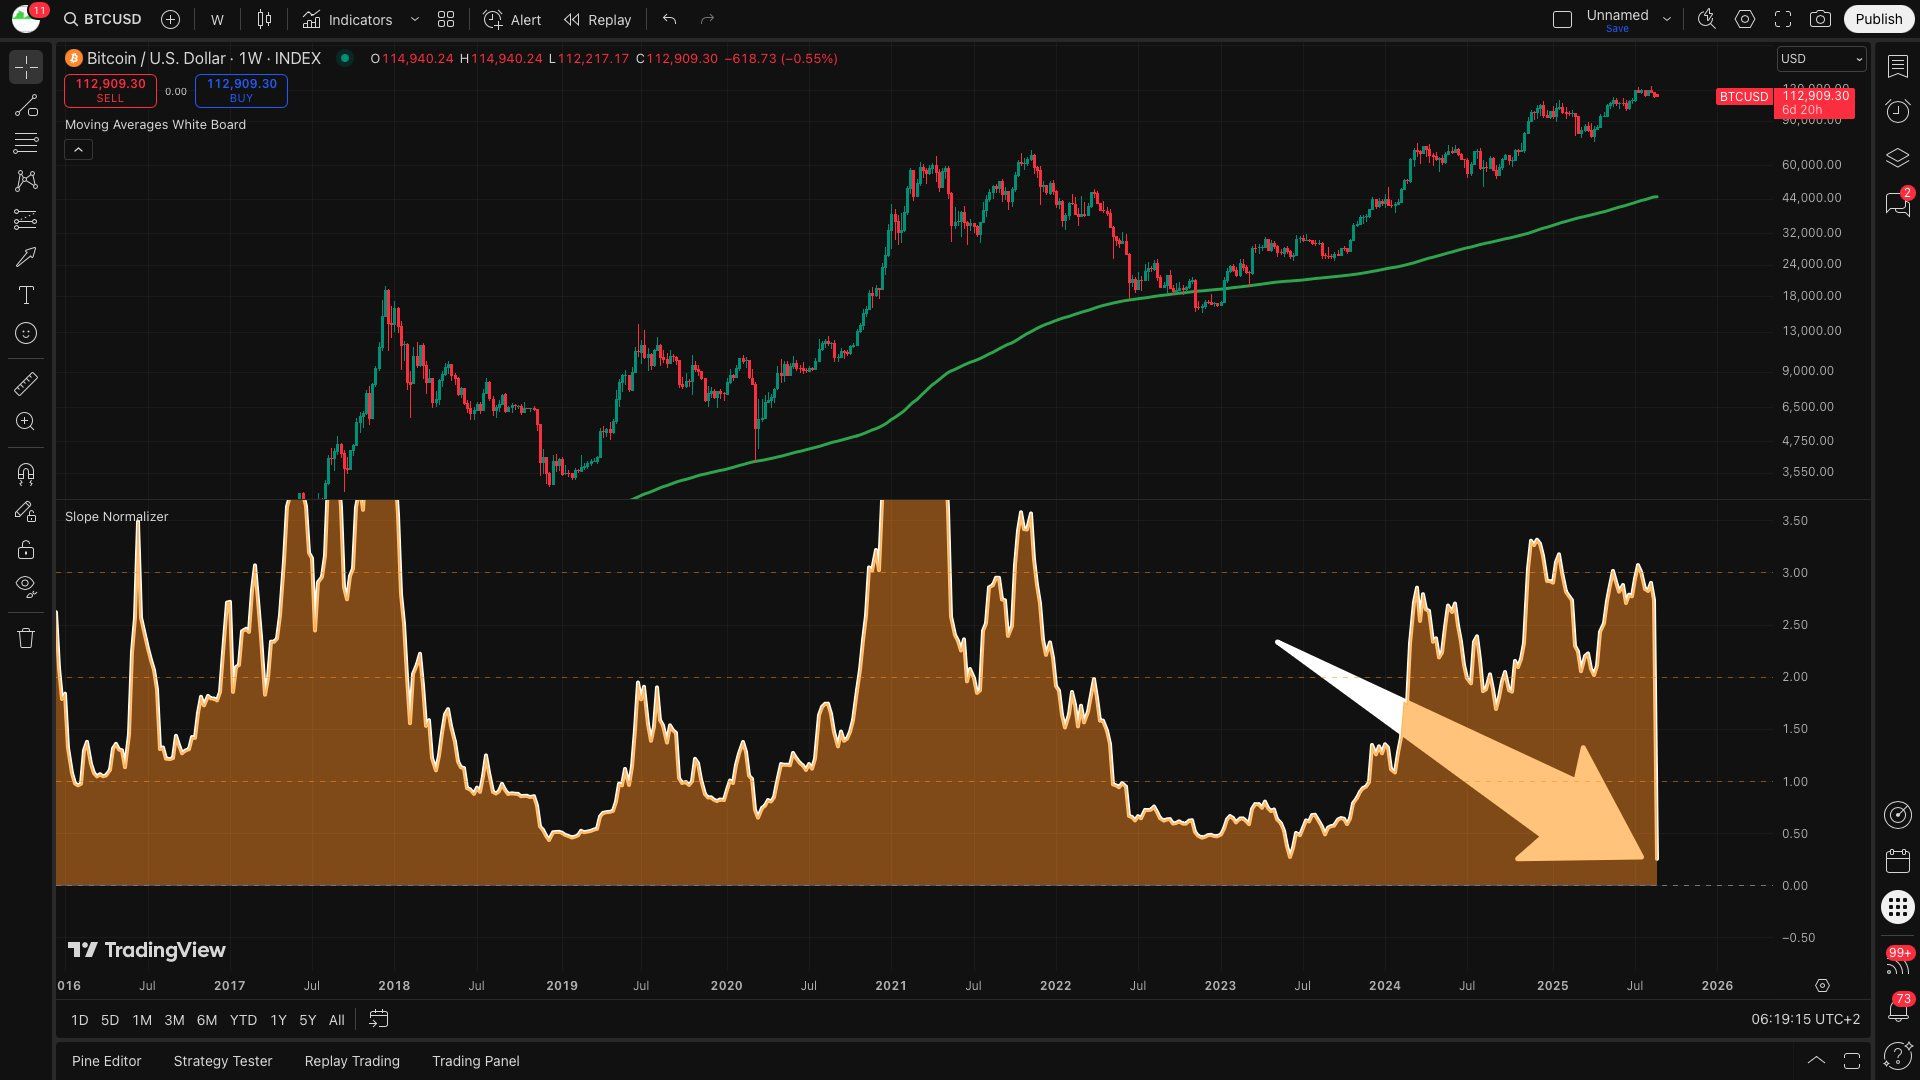
Task: Toggle magnet mode on
Action: 26,473
